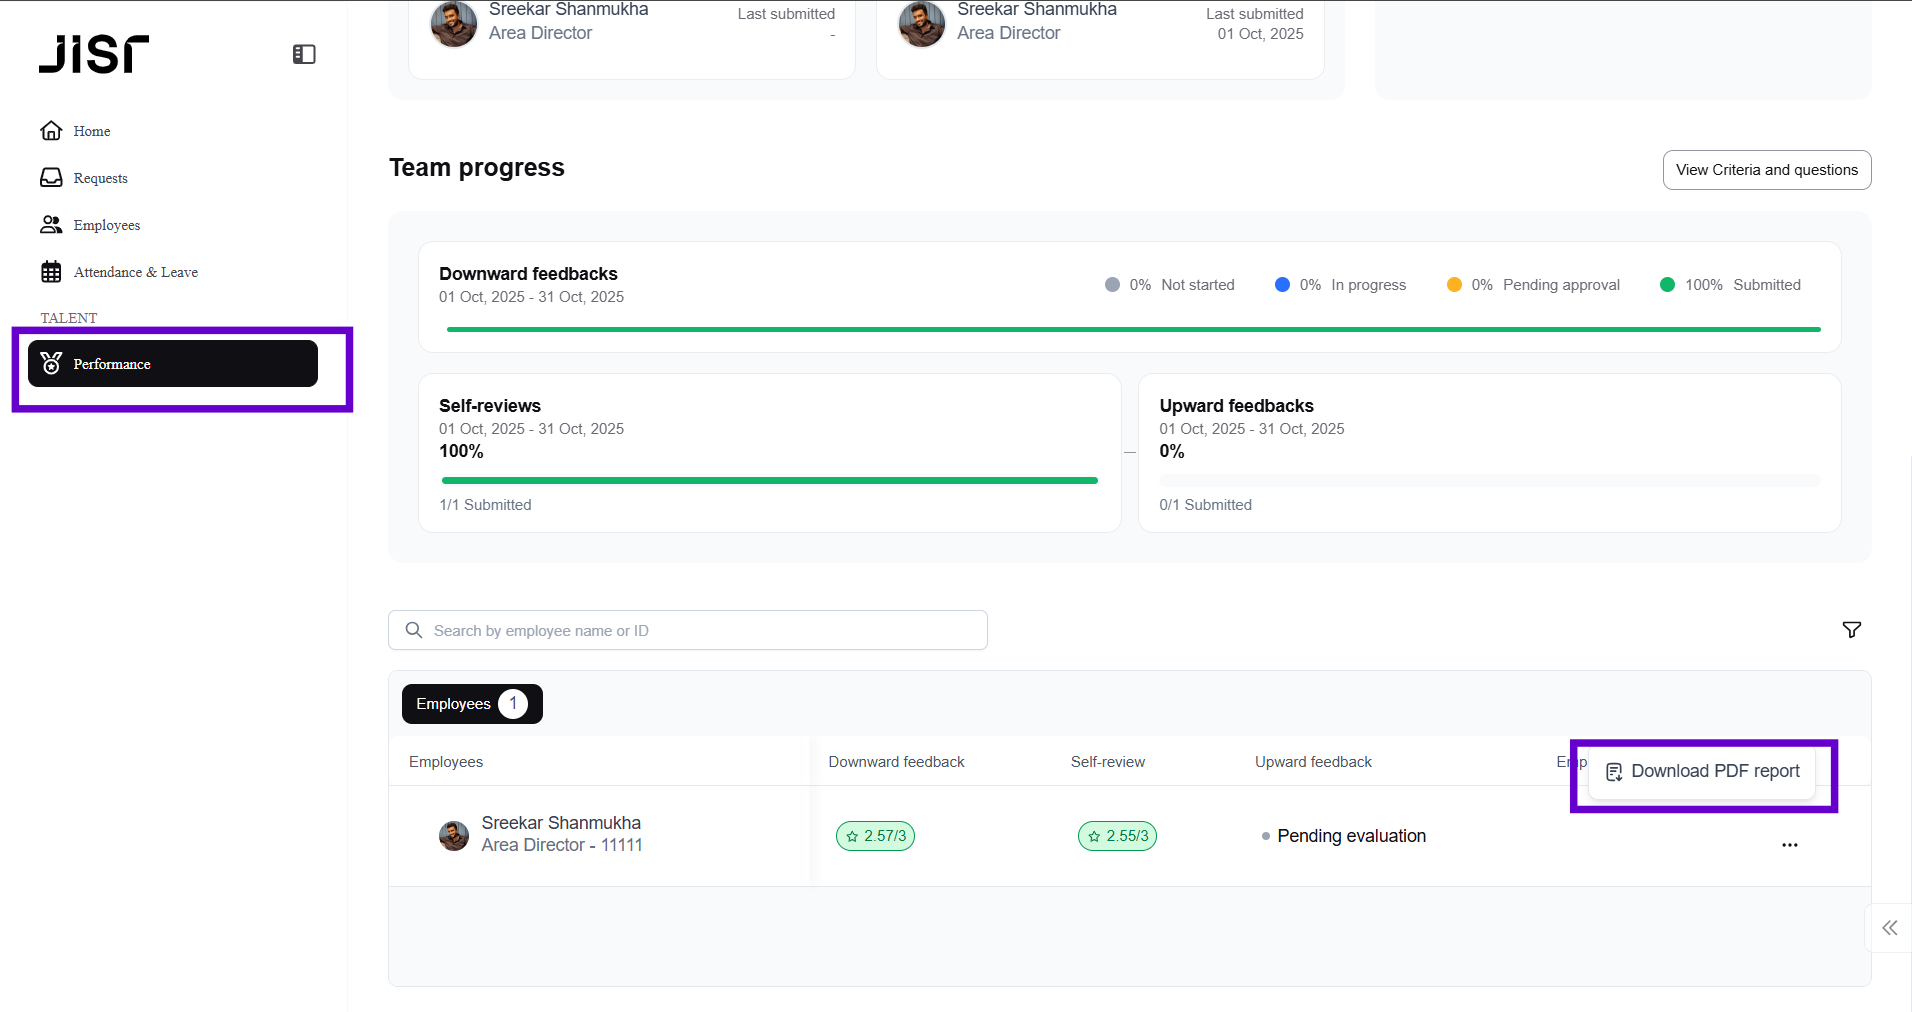
Task: Open the three-dot row actions menu
Action: [x=1789, y=845]
